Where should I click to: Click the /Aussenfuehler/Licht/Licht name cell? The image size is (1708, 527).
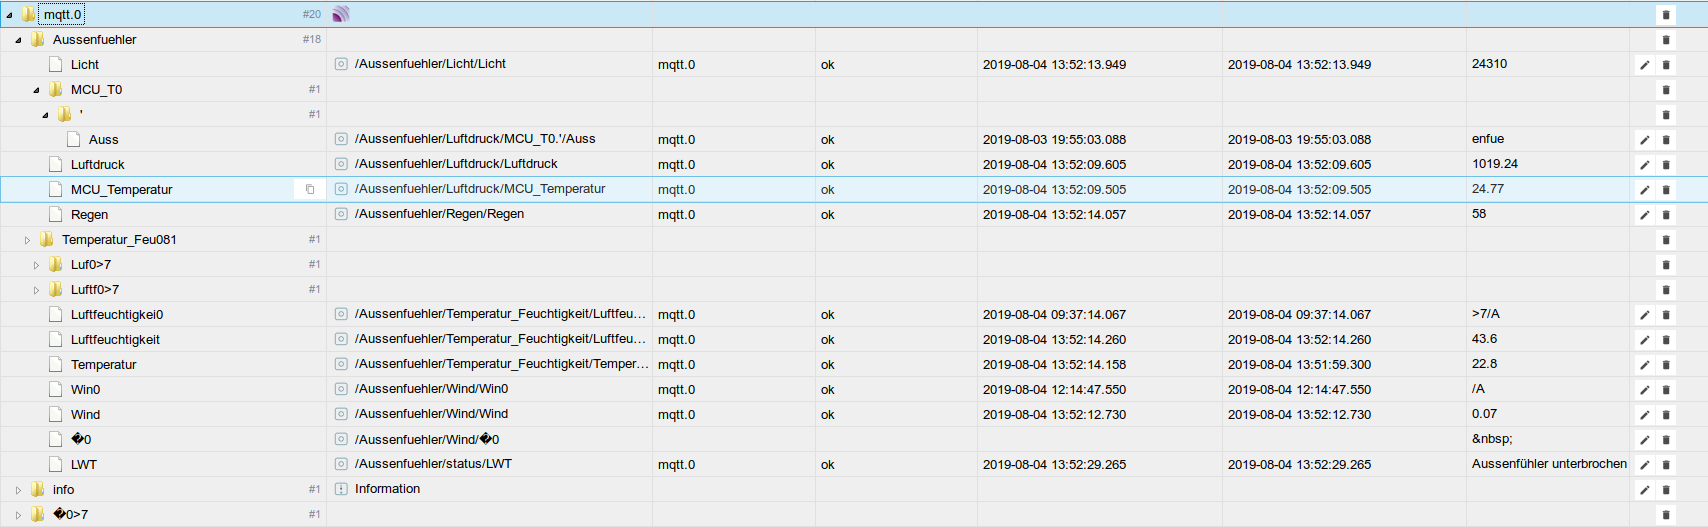point(430,64)
